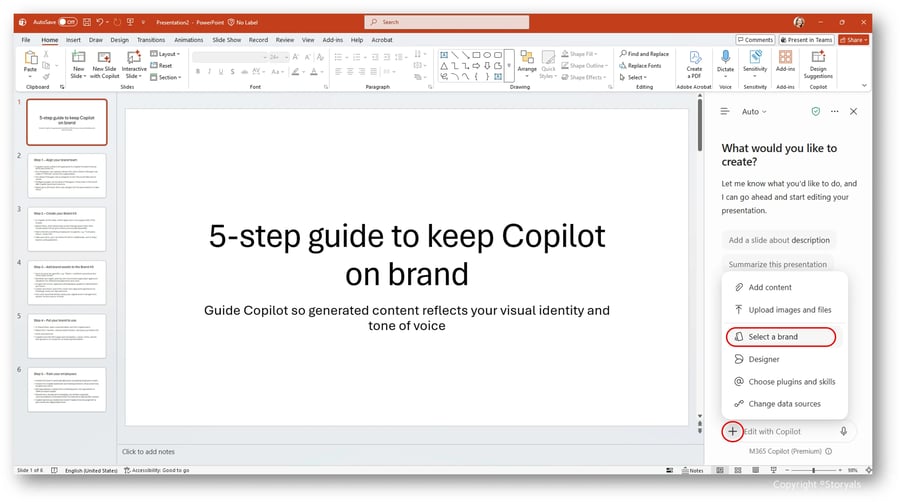The width and height of the screenshot is (900, 502).
Task: Choose plugins and skills option
Action: [785, 382]
